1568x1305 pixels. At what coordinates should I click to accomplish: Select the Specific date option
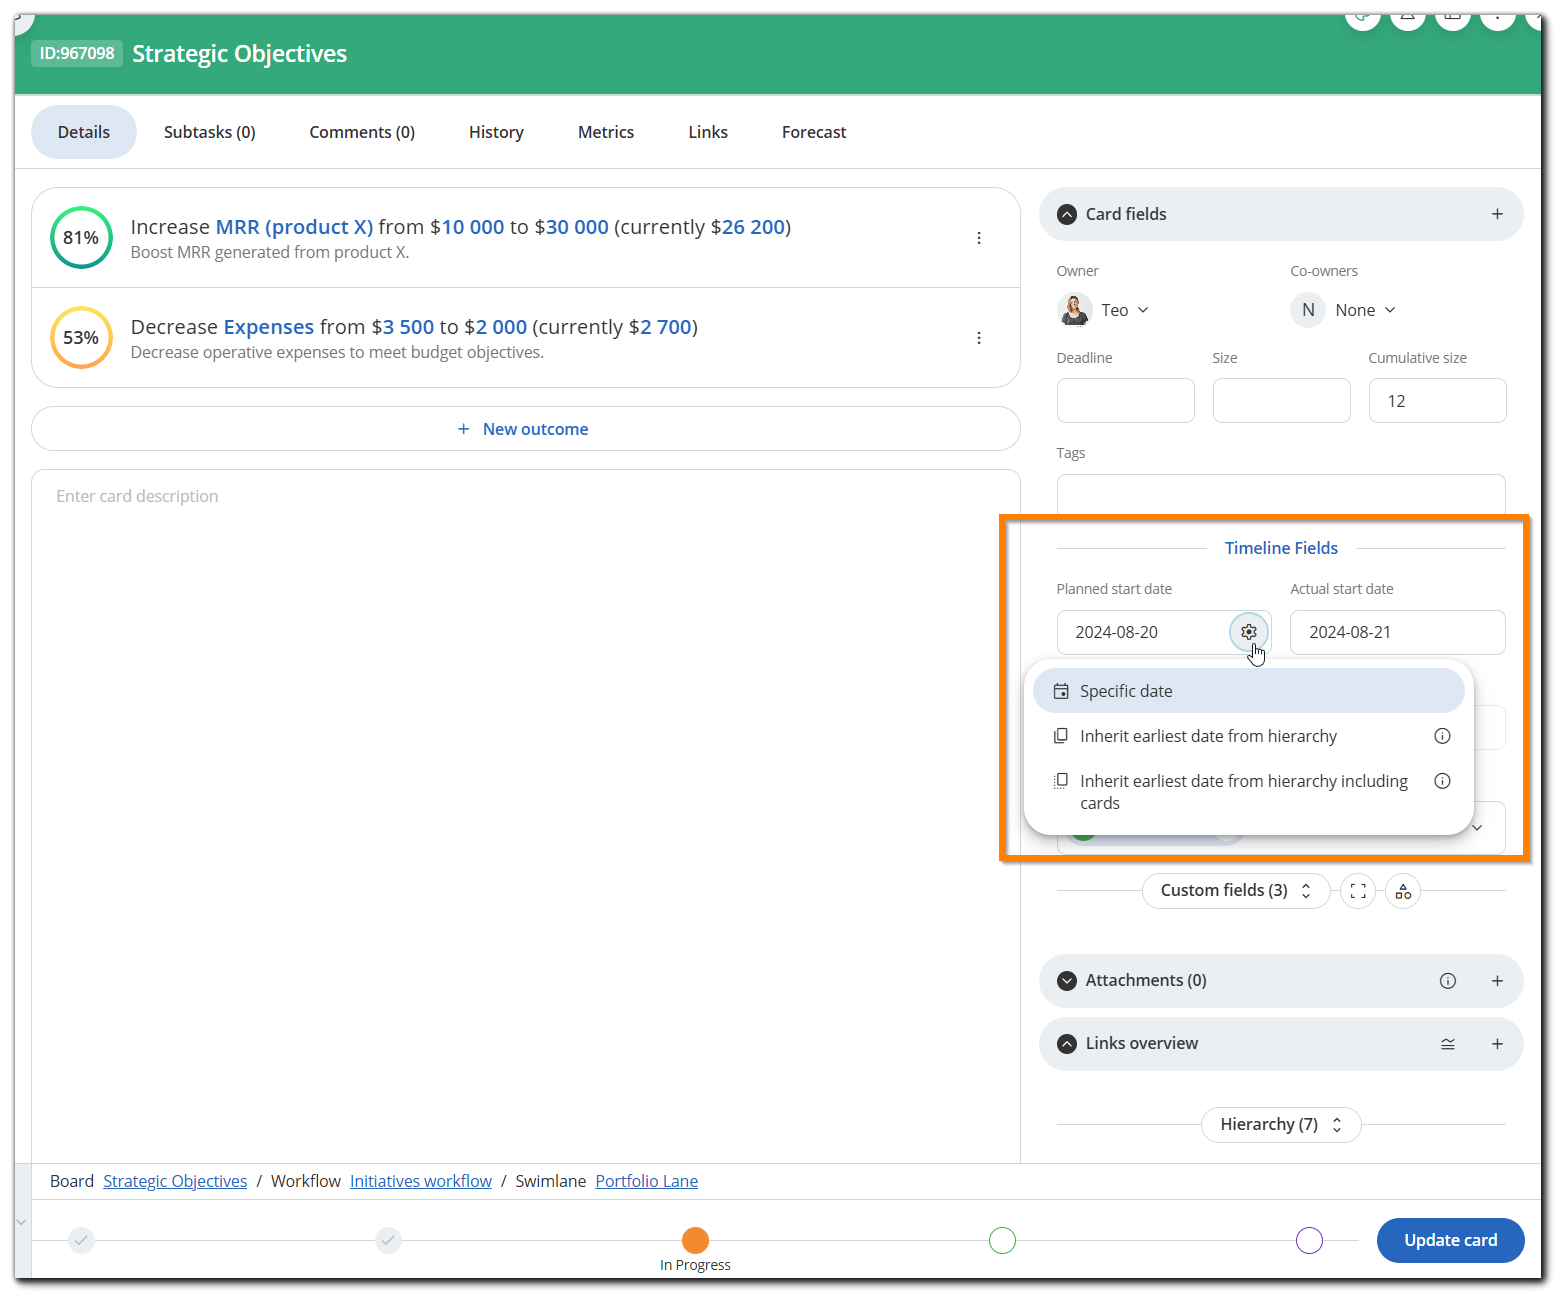(x=1249, y=691)
